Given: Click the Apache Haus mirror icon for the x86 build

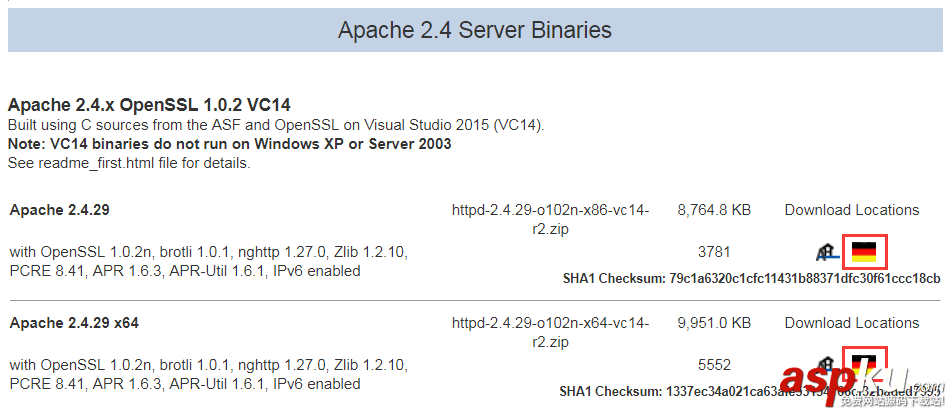Looking at the screenshot, I should point(827,253).
